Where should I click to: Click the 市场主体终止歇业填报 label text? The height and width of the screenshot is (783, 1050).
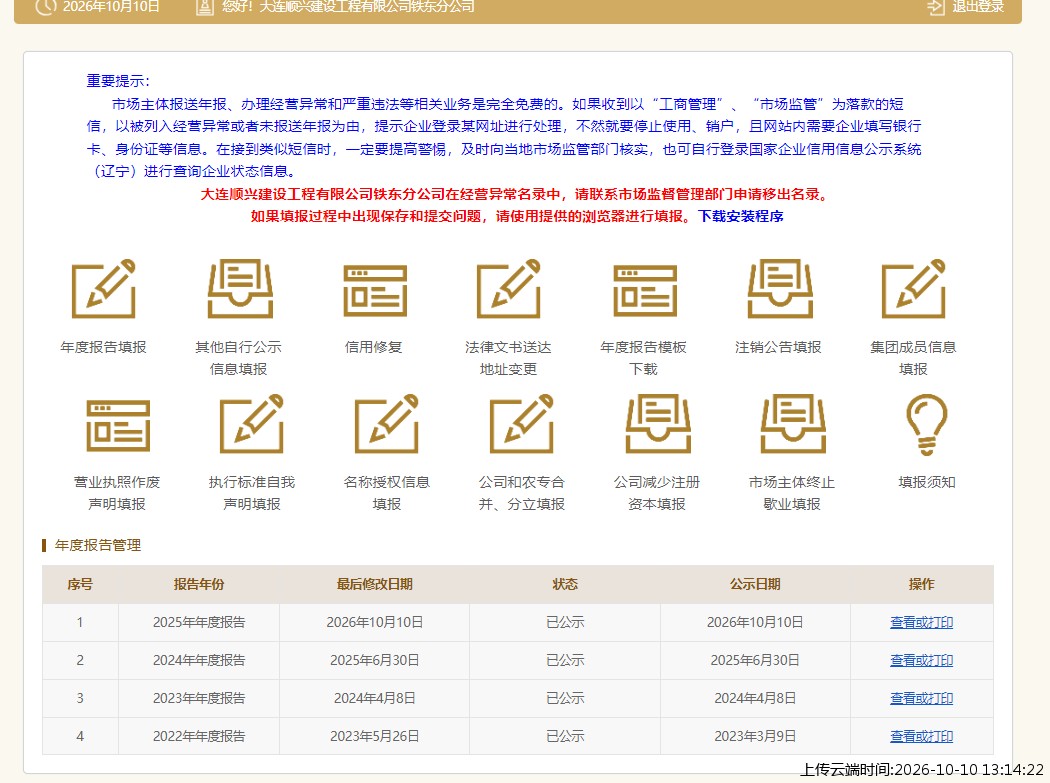point(792,493)
